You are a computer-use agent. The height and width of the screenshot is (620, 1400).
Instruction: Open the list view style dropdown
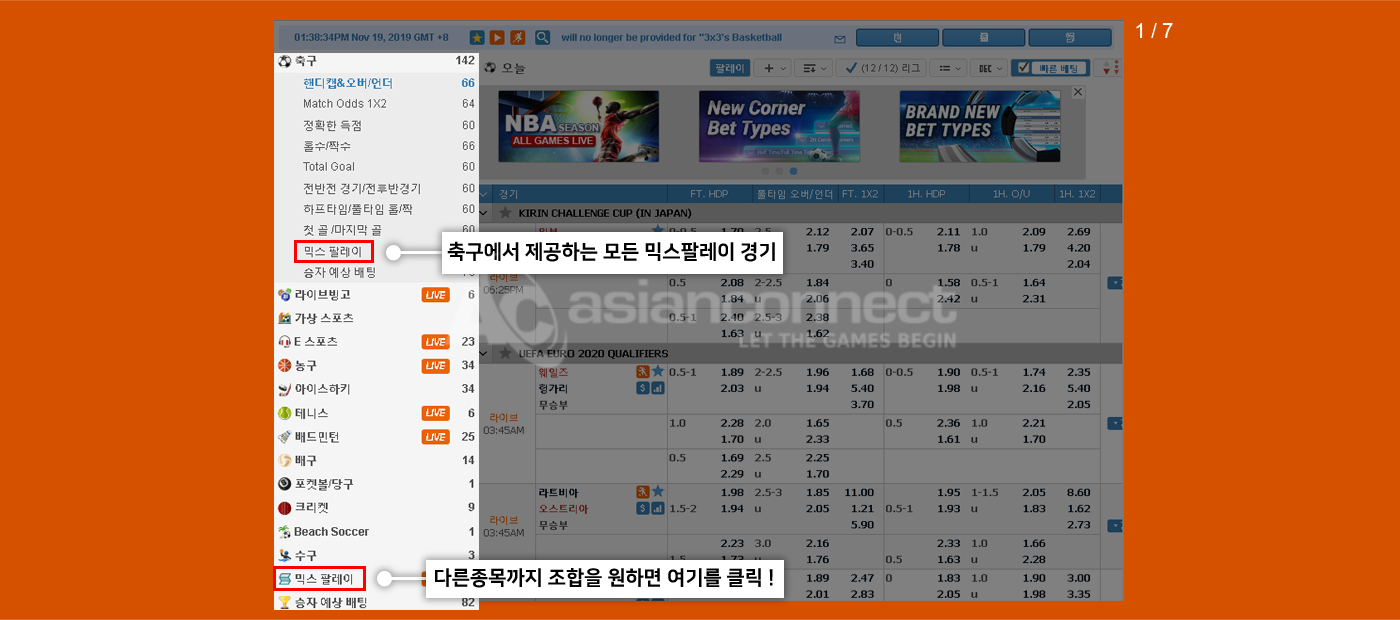point(946,68)
